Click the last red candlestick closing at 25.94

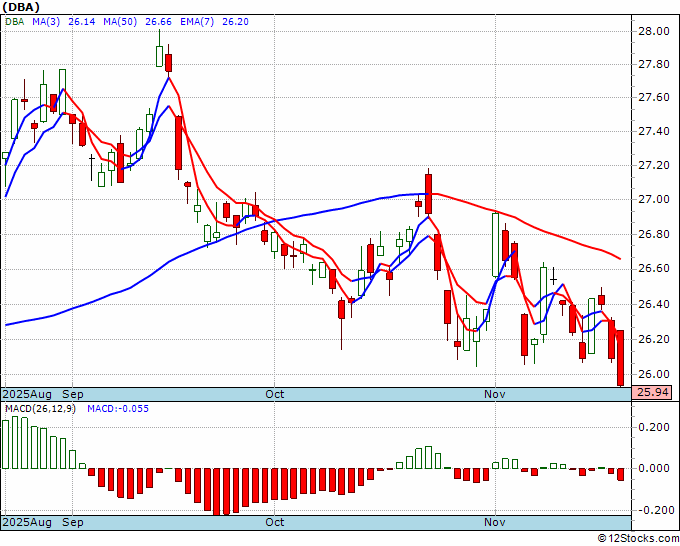click(x=620, y=358)
